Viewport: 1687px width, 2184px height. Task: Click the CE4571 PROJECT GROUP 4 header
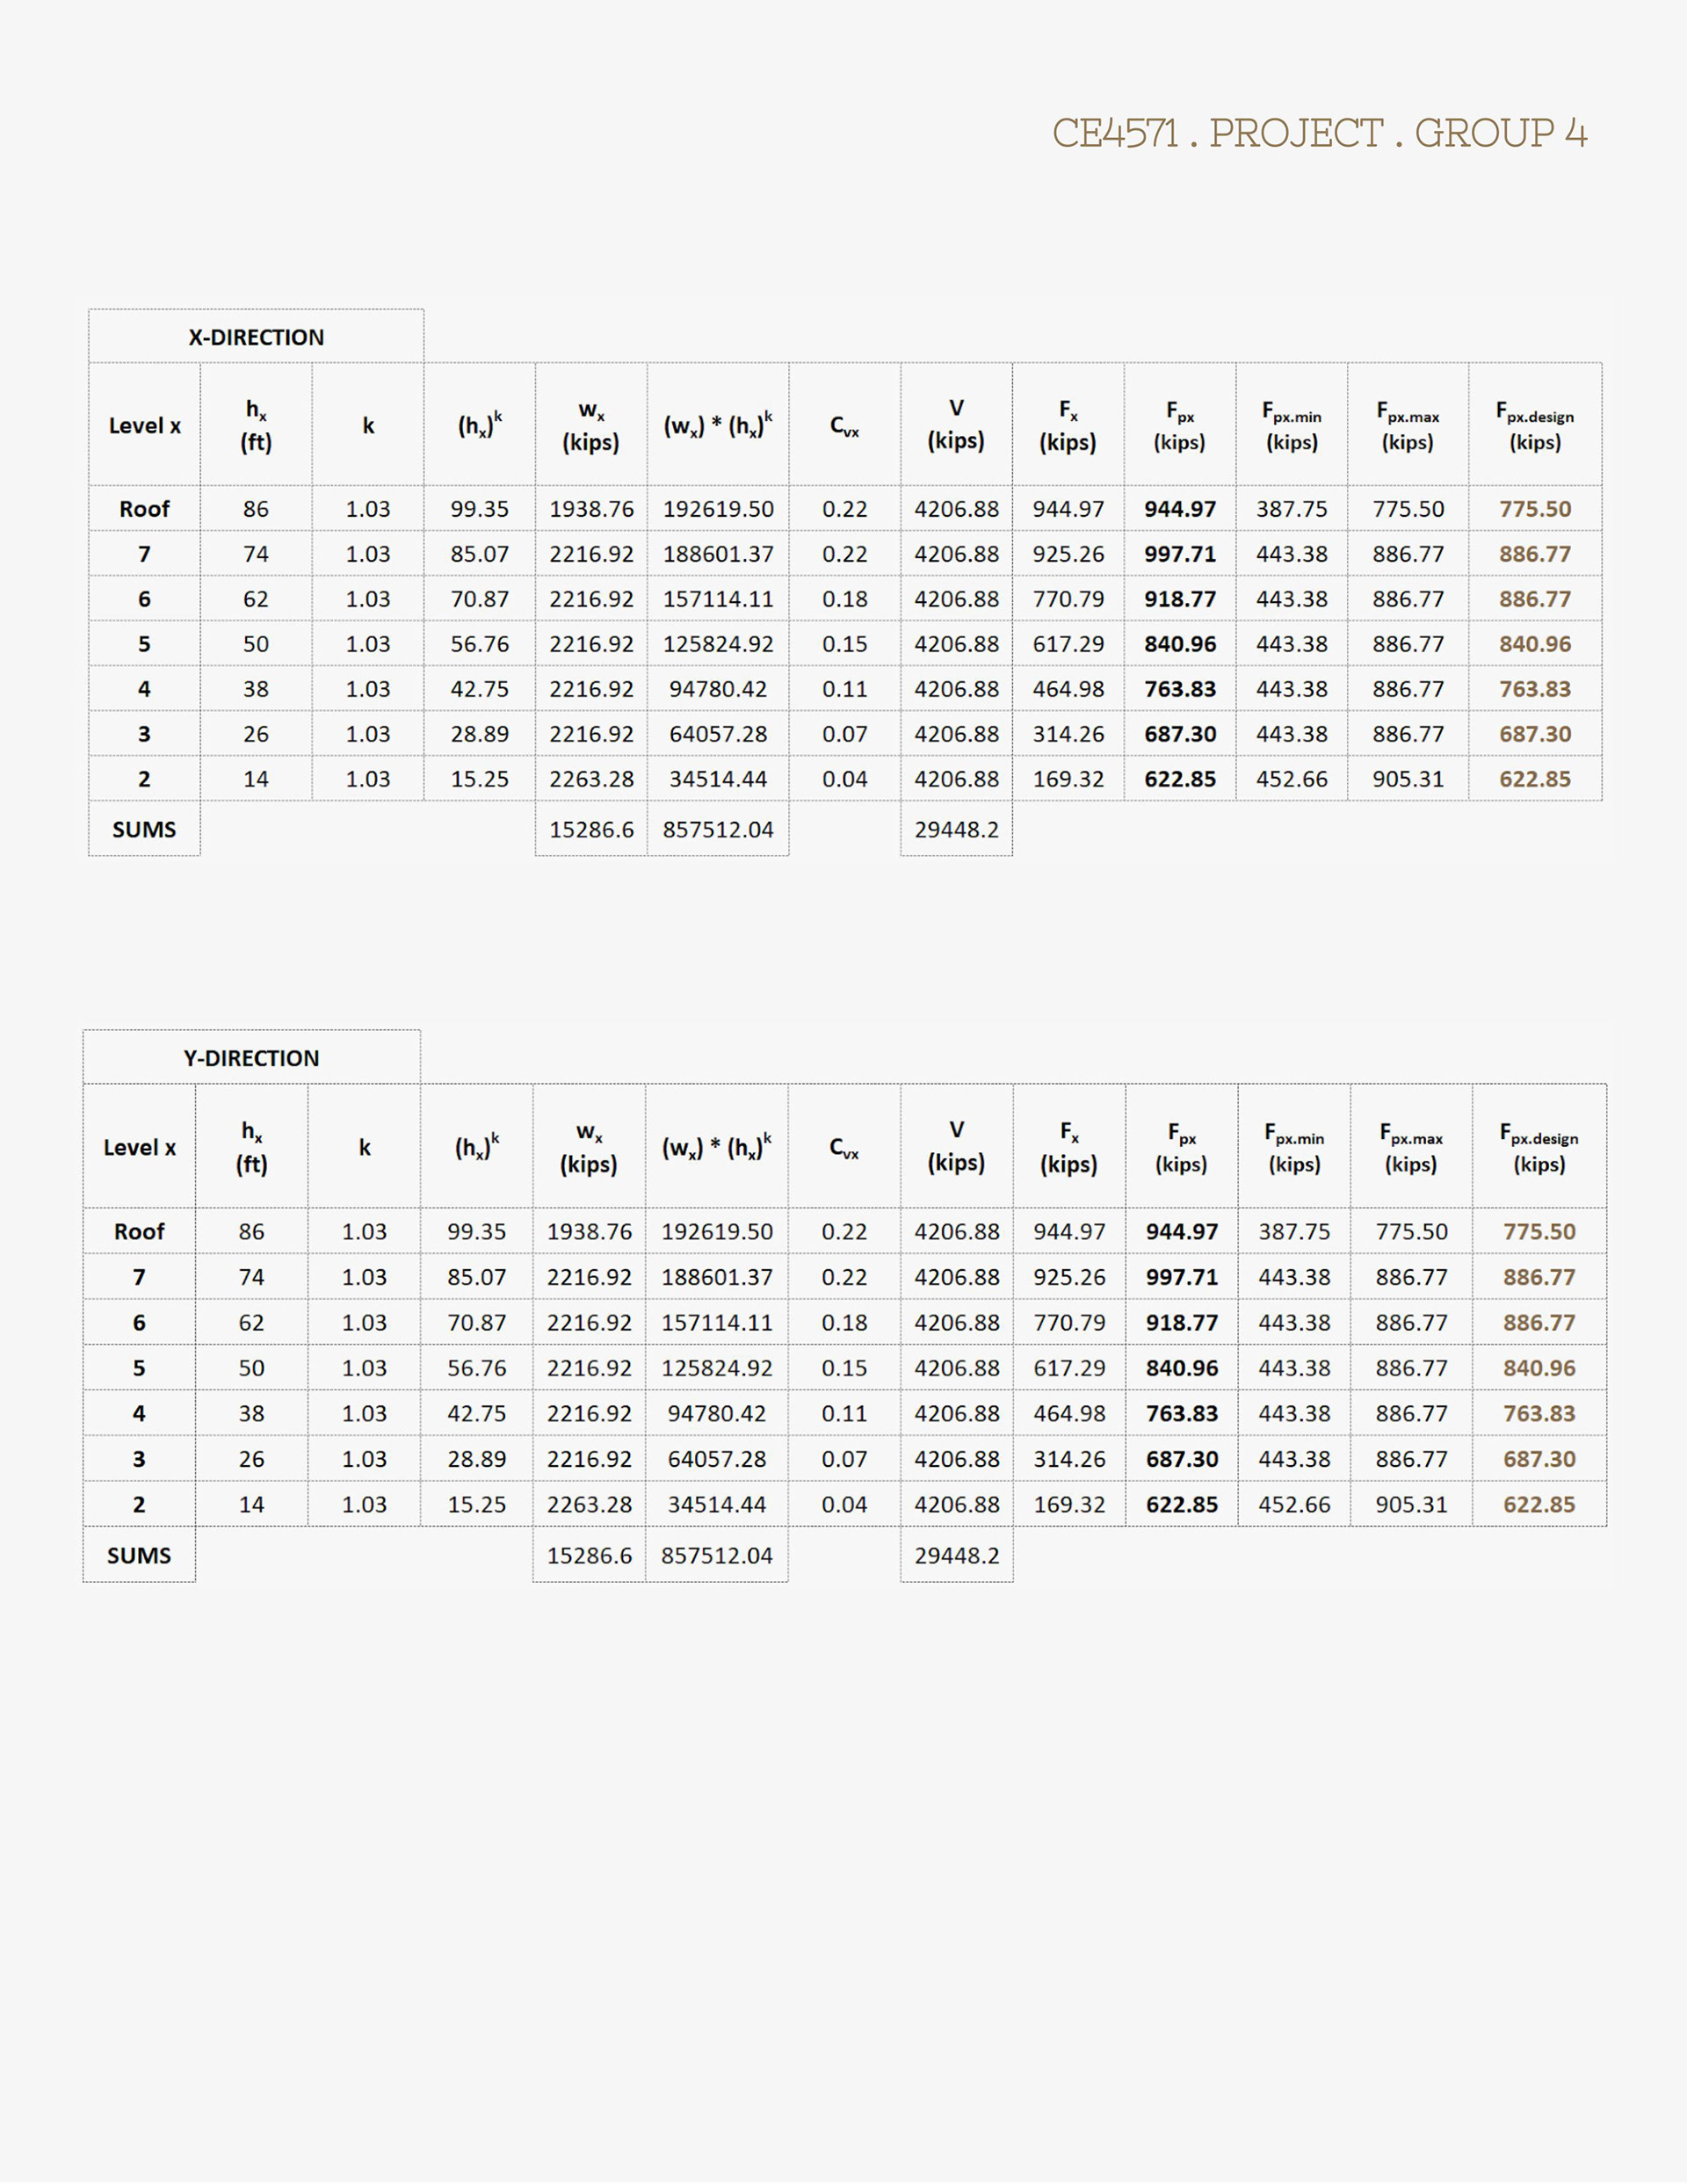1319,133
